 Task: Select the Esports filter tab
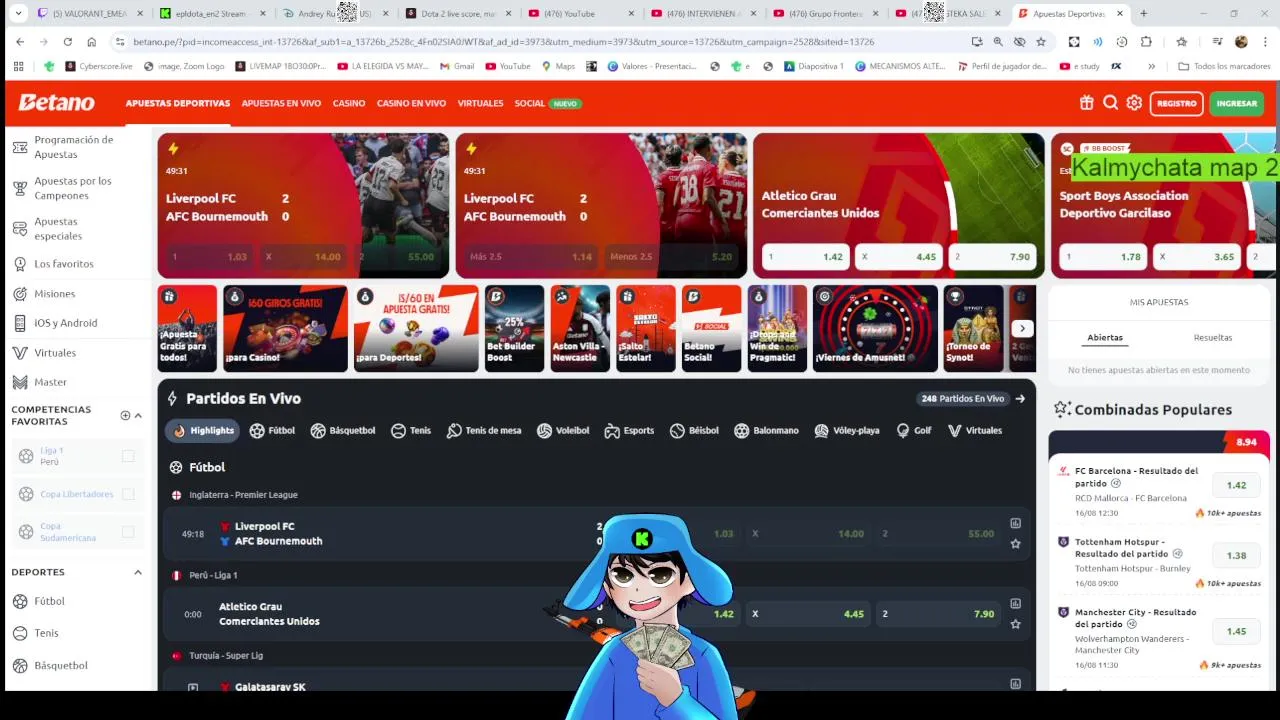pos(629,431)
